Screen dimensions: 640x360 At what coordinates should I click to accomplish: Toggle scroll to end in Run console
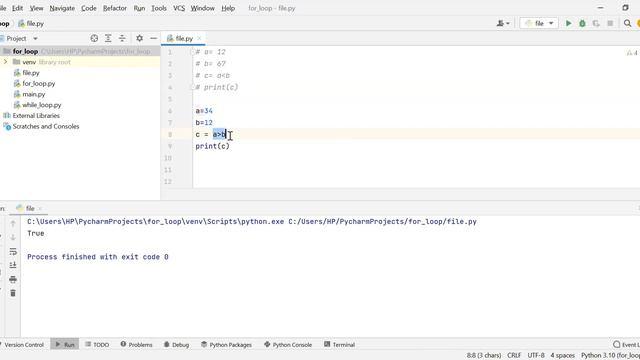click(13, 265)
